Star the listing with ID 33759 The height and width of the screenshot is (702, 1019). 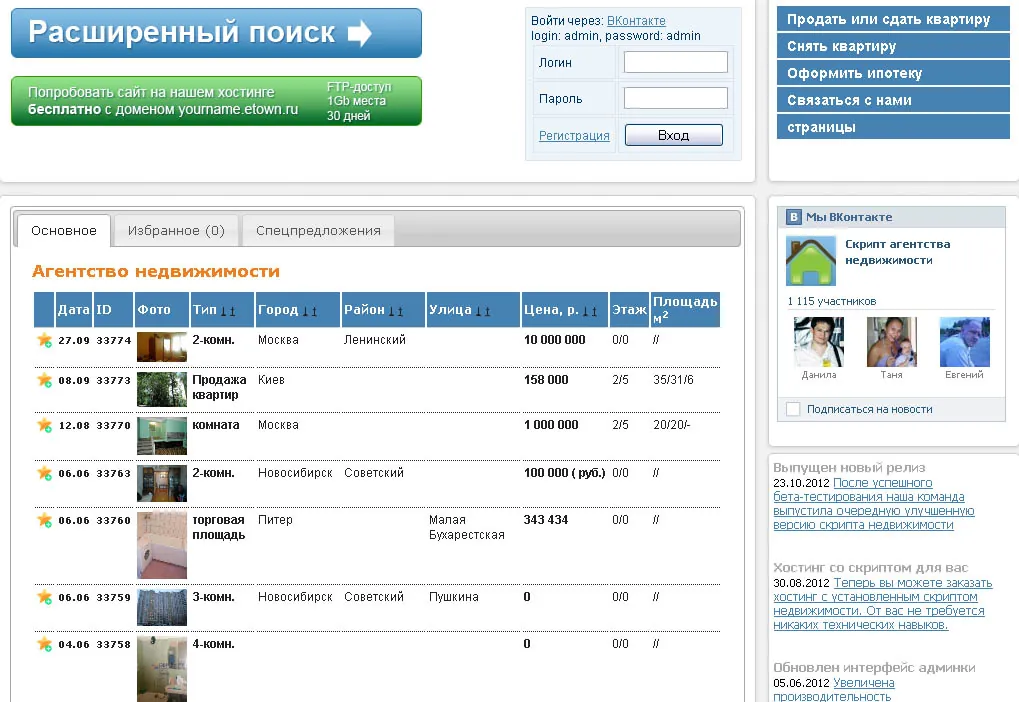44,597
